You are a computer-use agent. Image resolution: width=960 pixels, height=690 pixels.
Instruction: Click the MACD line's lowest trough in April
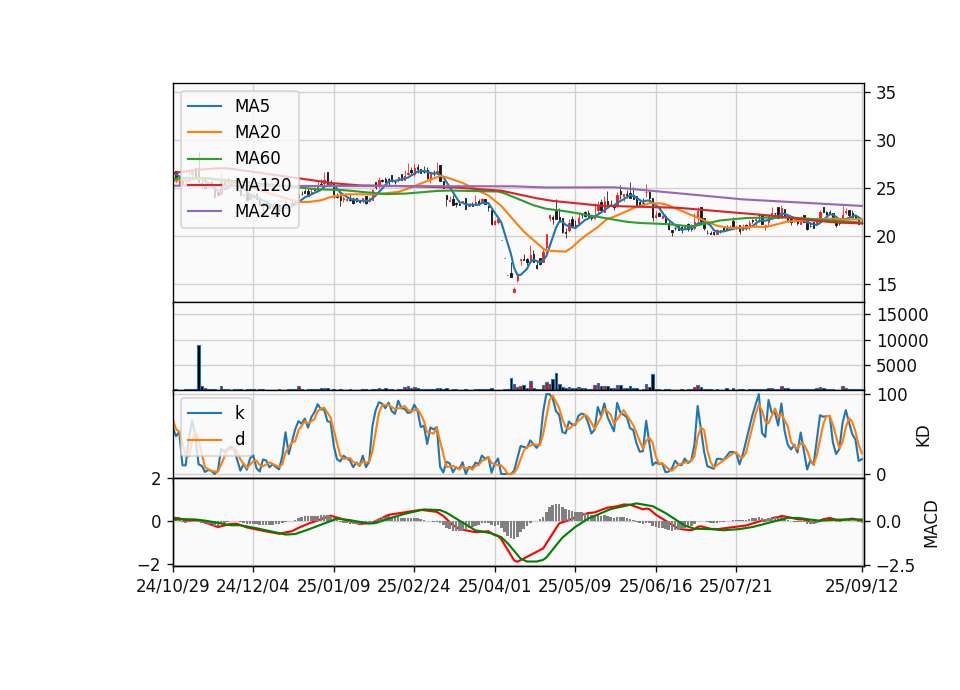[517, 561]
